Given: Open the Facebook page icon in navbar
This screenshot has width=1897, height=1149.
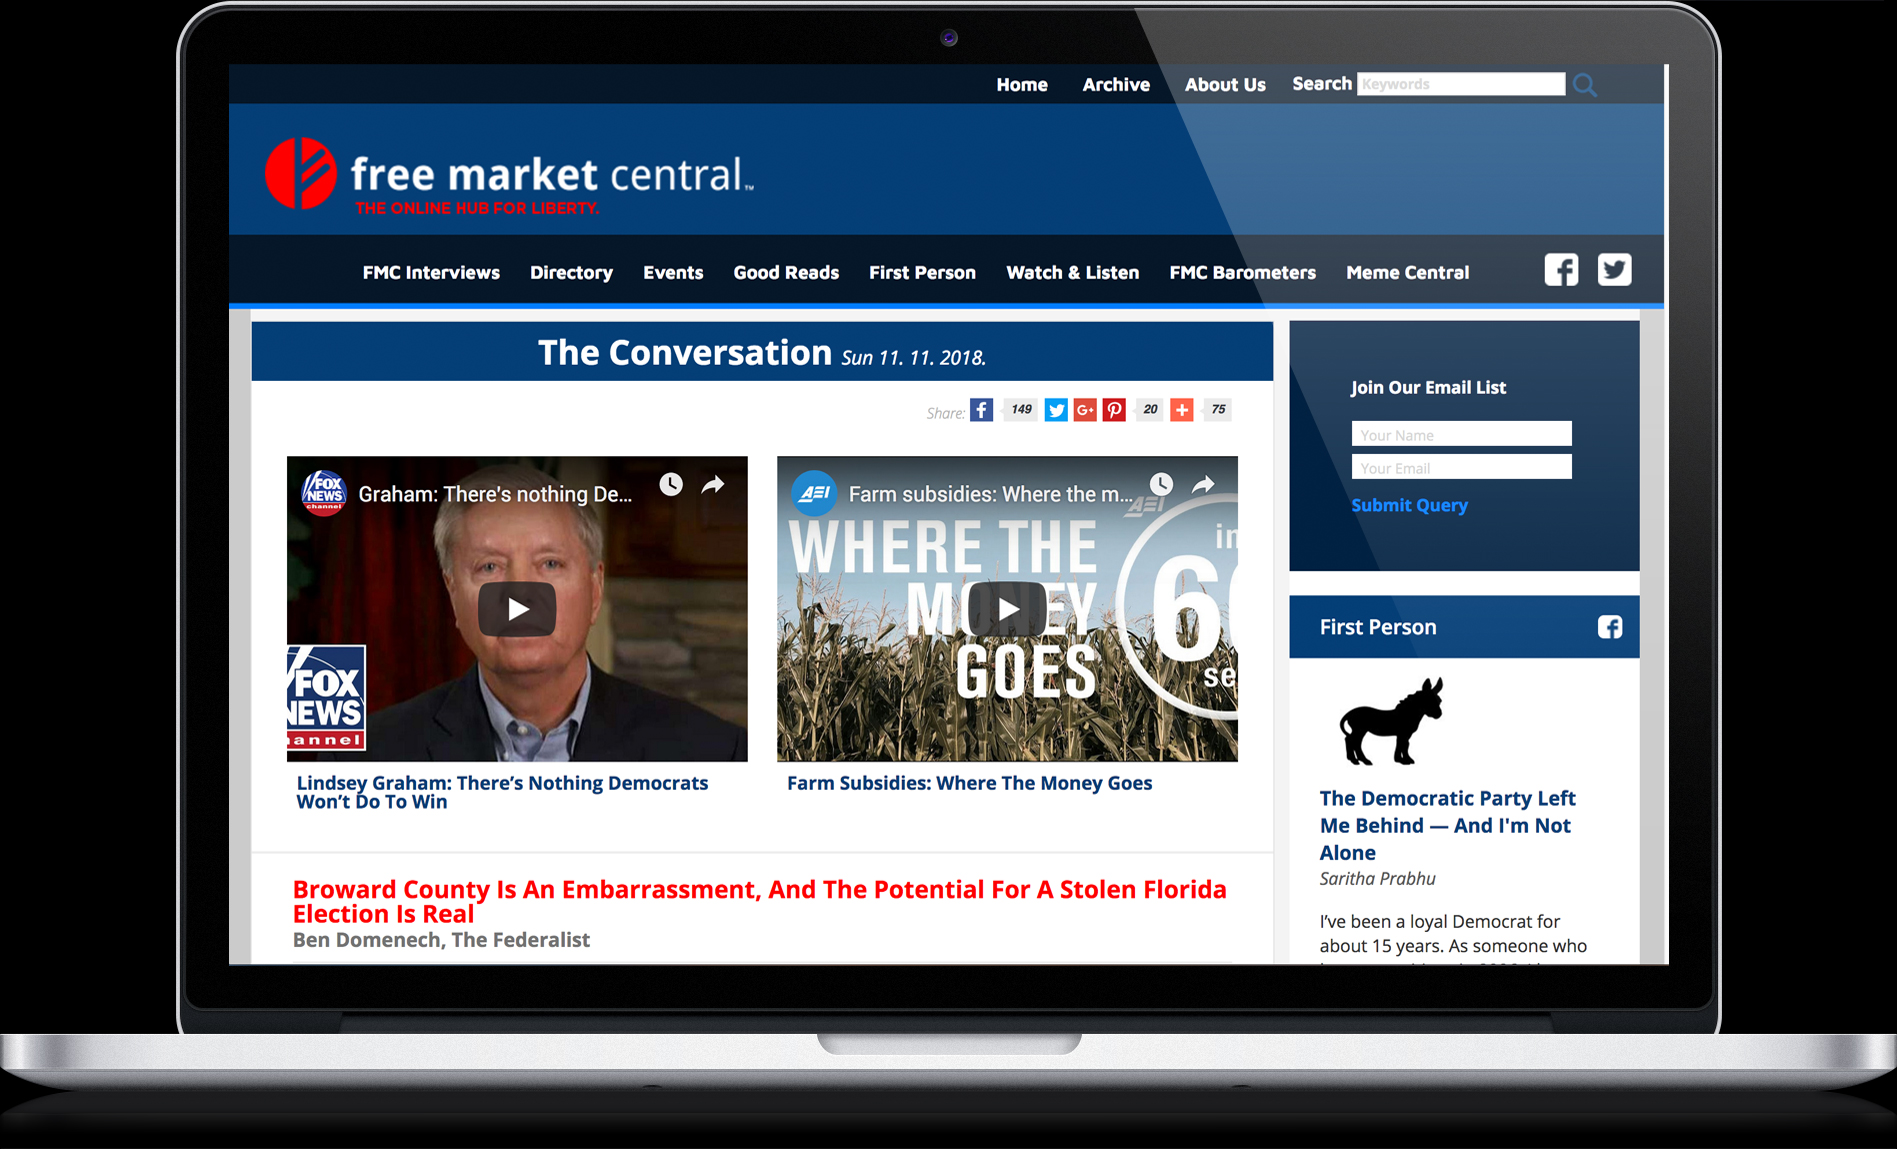Looking at the screenshot, I should [1561, 270].
